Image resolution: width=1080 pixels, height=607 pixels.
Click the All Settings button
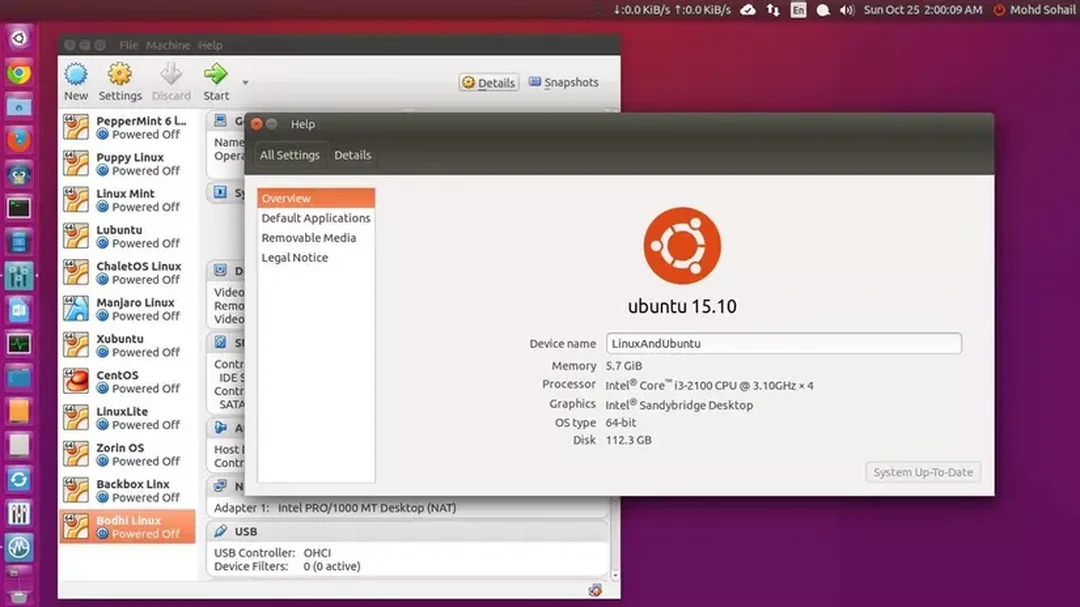click(x=289, y=155)
